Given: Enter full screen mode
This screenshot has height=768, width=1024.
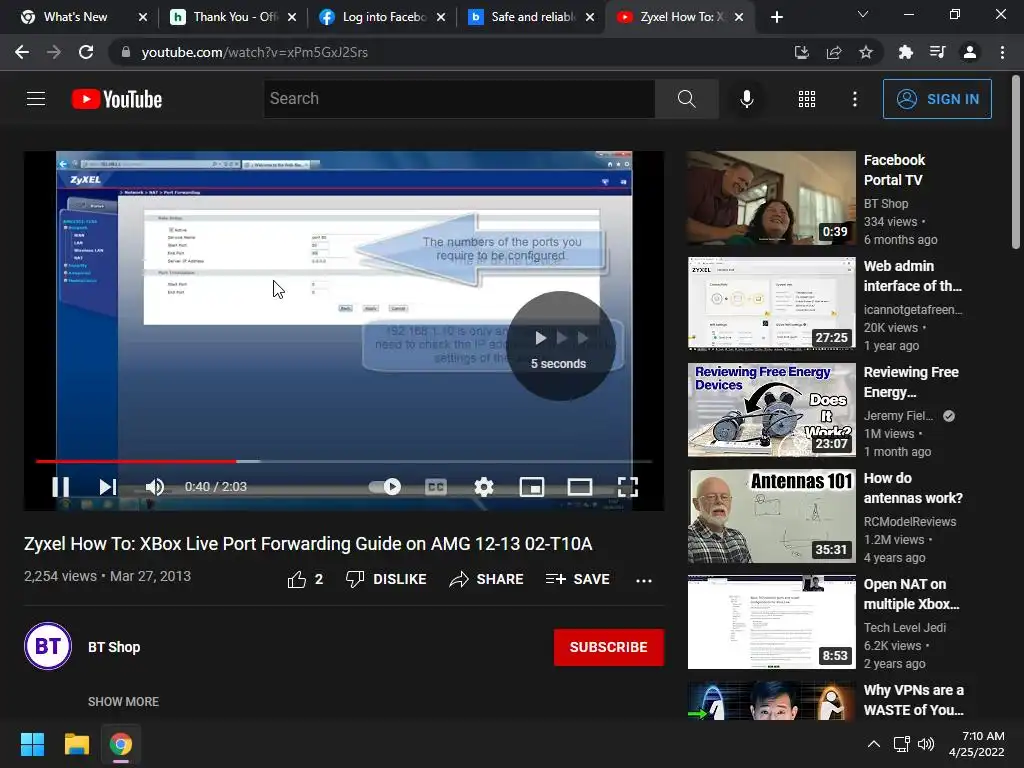Looking at the screenshot, I should pos(628,487).
